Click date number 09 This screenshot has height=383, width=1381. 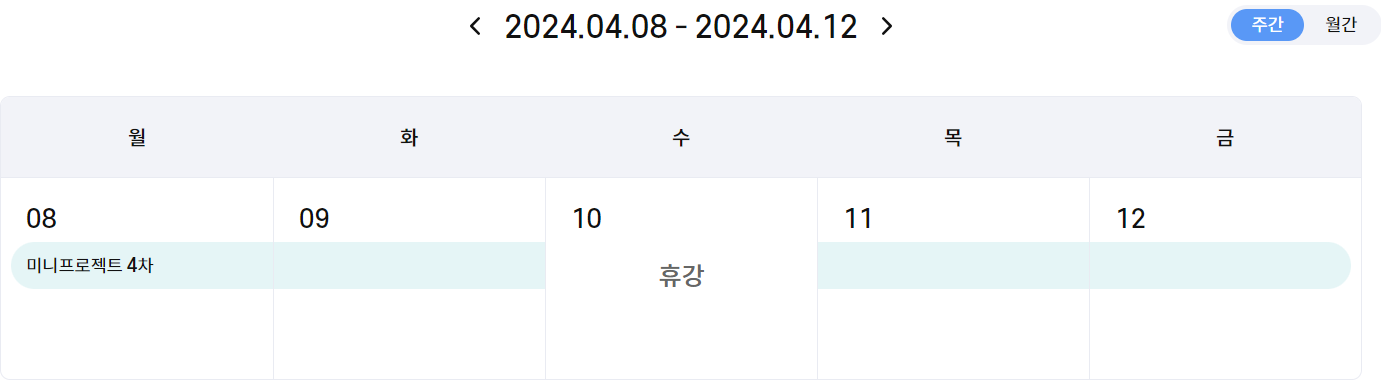[314, 219]
